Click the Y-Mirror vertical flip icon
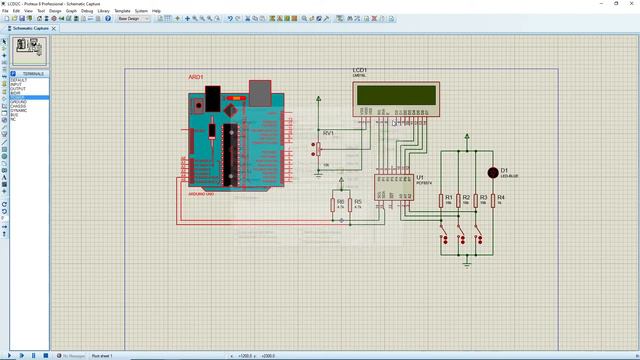The width and height of the screenshot is (640, 360). [x=4, y=234]
